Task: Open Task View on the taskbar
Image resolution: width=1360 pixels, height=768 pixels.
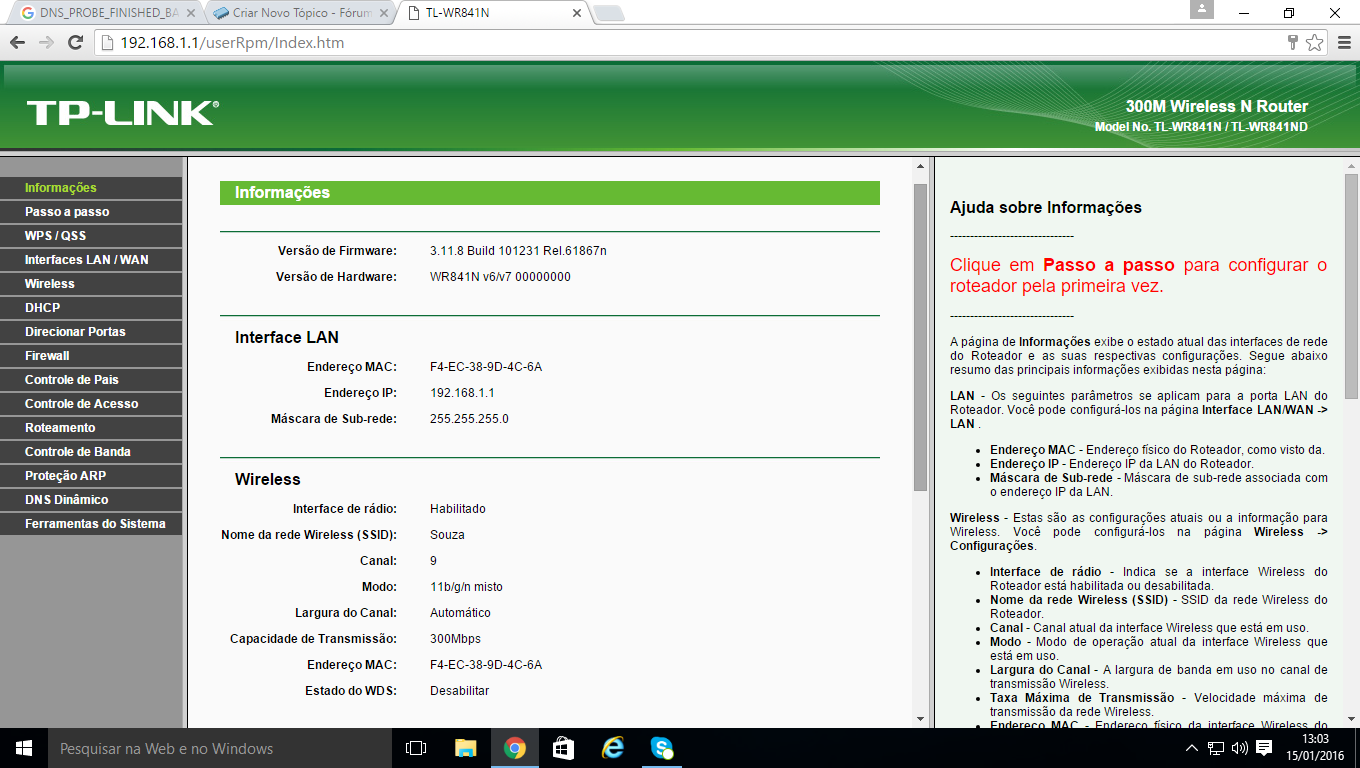Action: pyautogui.click(x=416, y=748)
